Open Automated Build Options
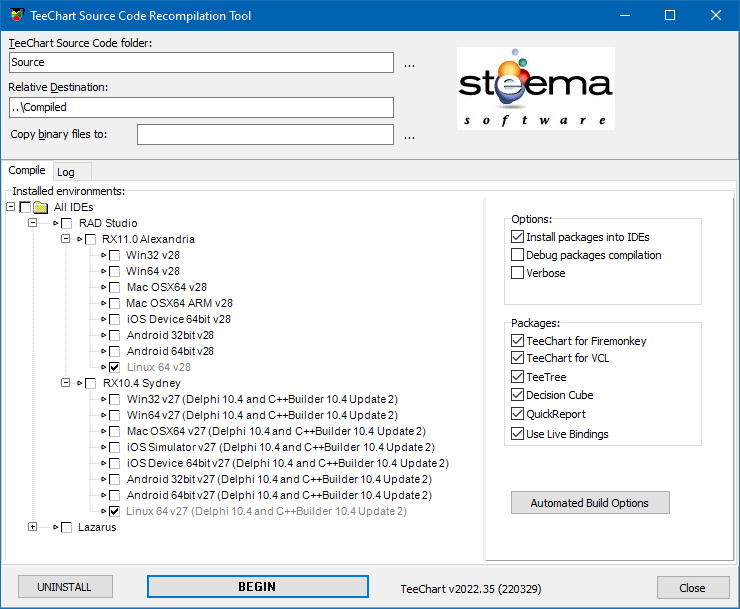Screen dimensions: 740x609 590,503
